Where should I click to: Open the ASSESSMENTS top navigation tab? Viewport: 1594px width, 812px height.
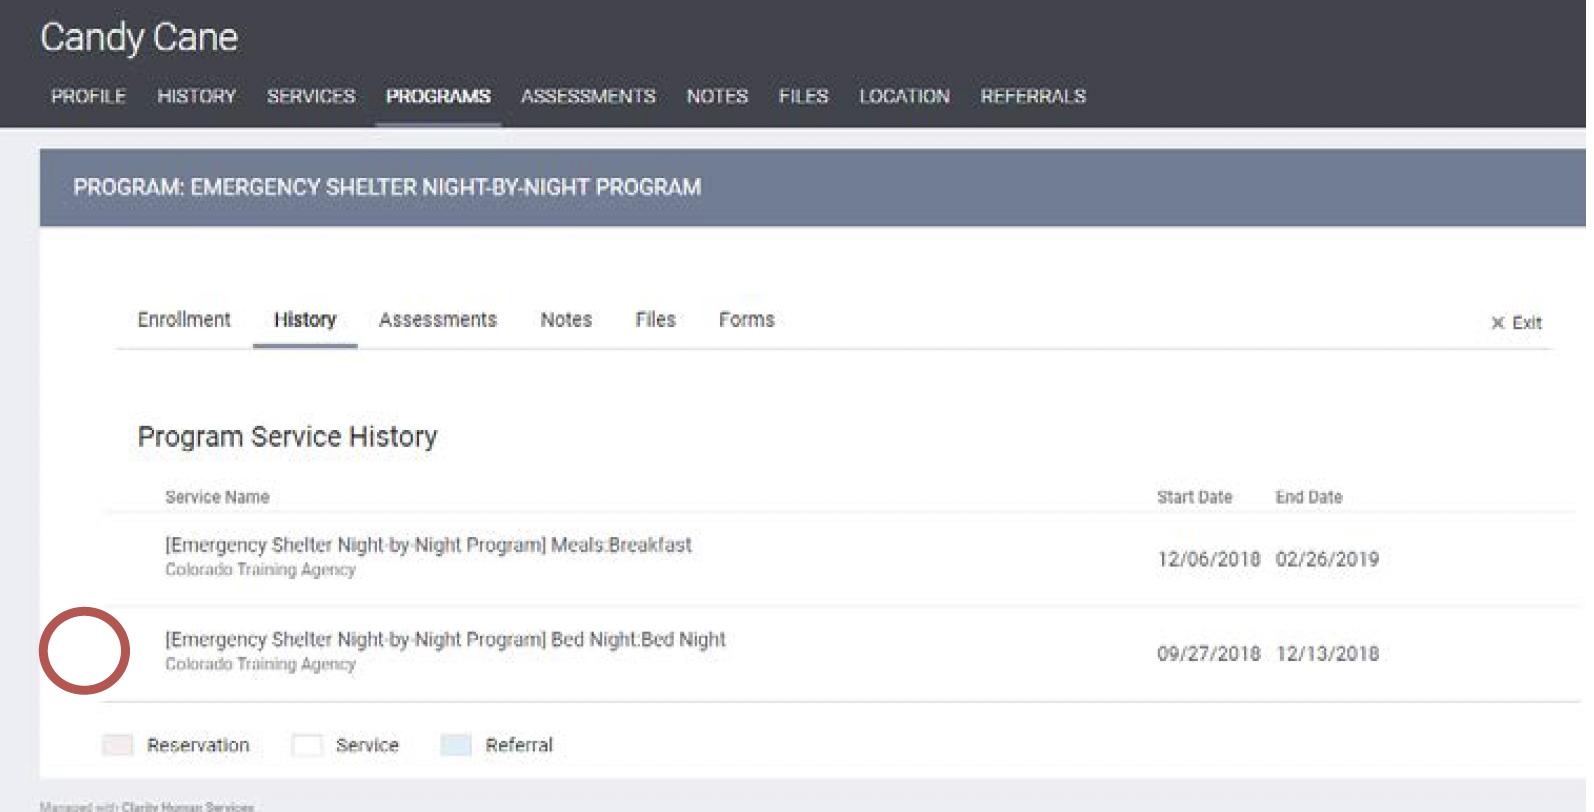[588, 96]
